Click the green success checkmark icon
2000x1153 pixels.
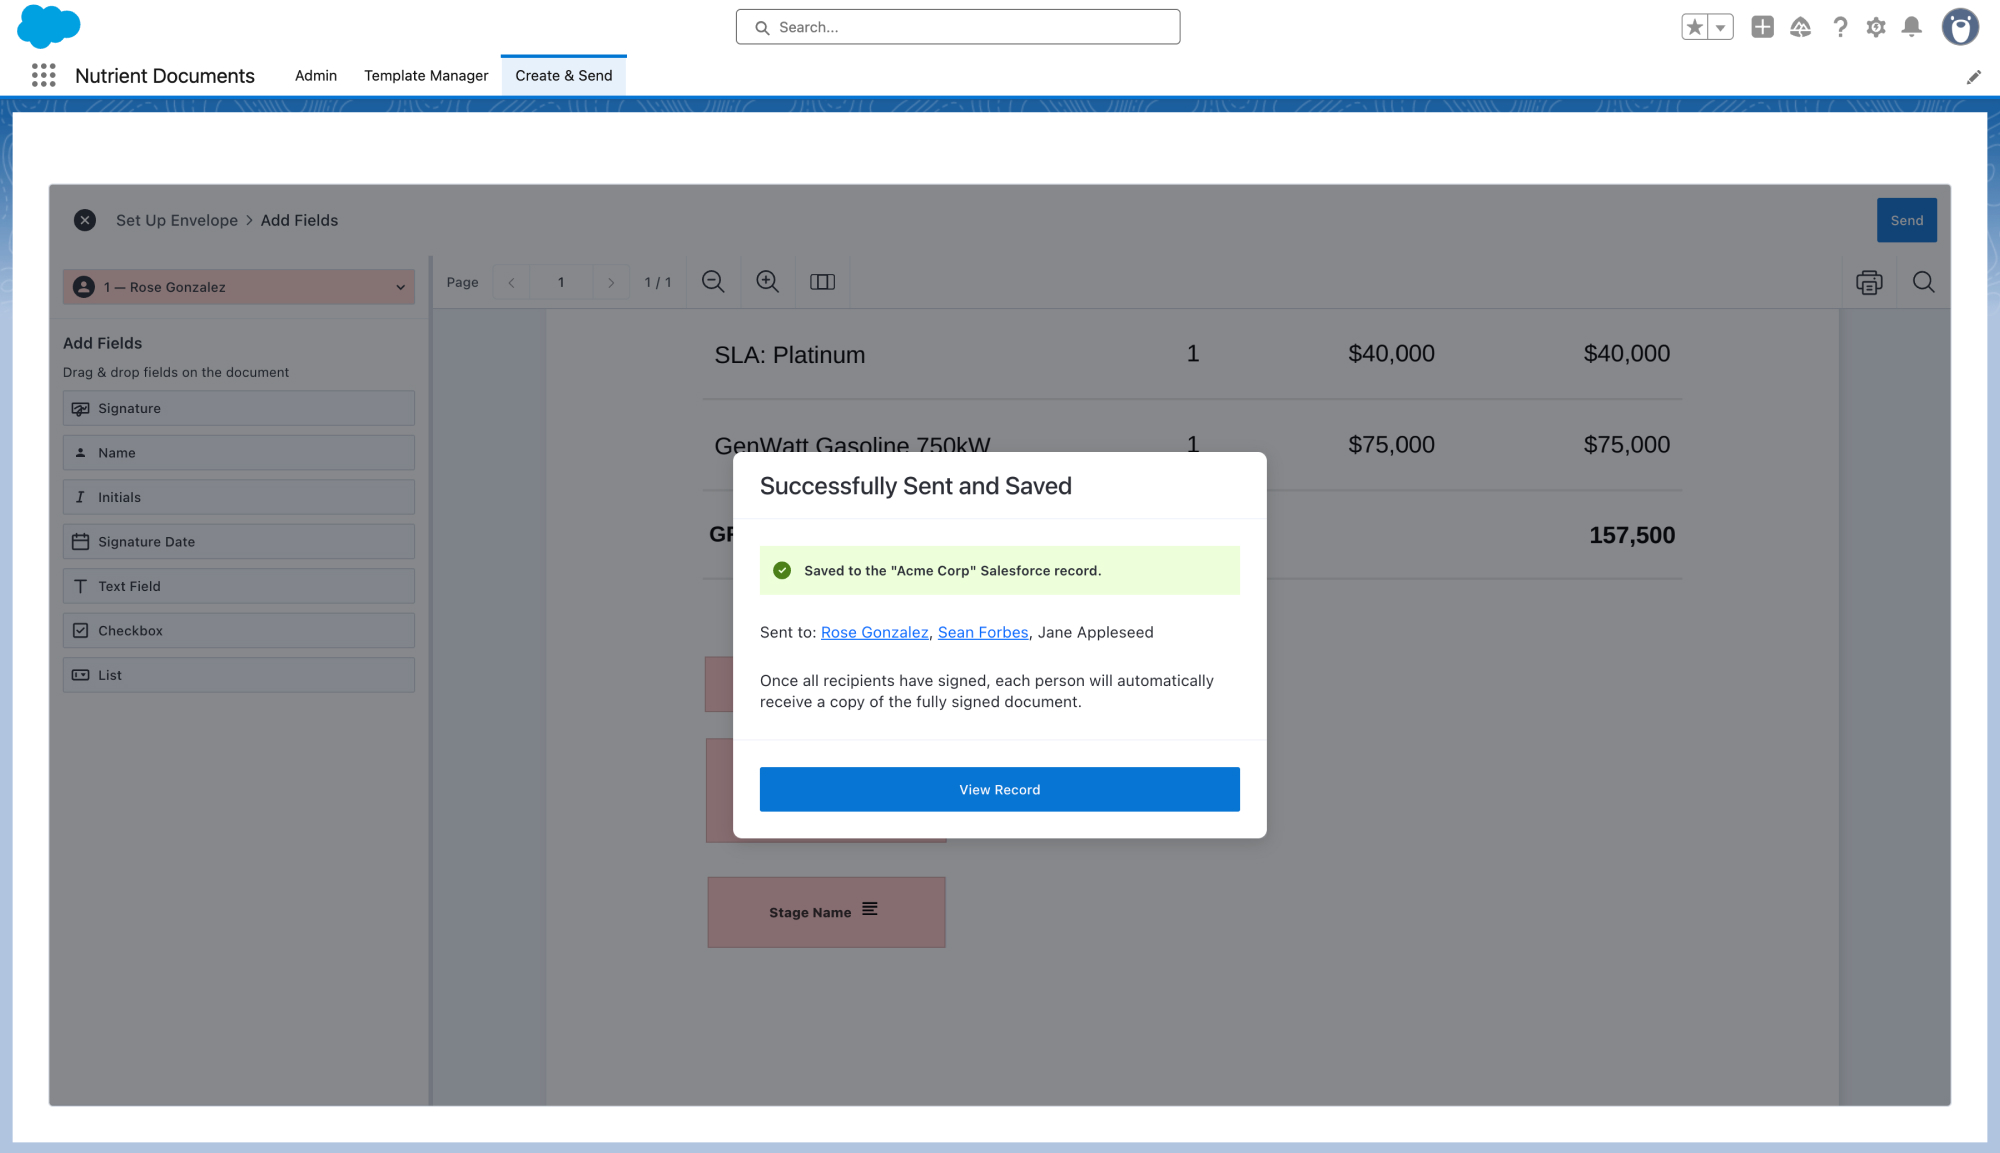(x=782, y=570)
